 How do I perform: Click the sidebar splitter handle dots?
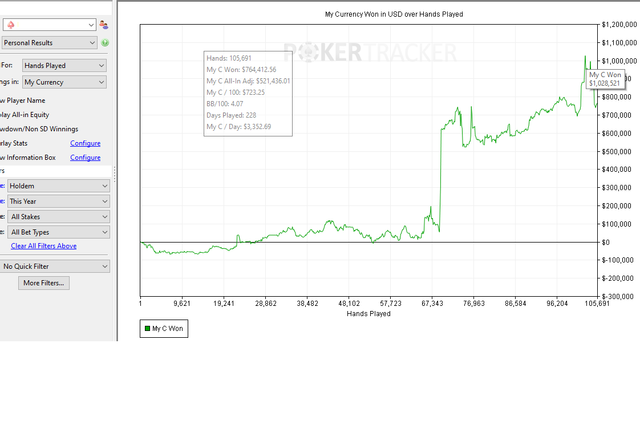tap(115, 175)
